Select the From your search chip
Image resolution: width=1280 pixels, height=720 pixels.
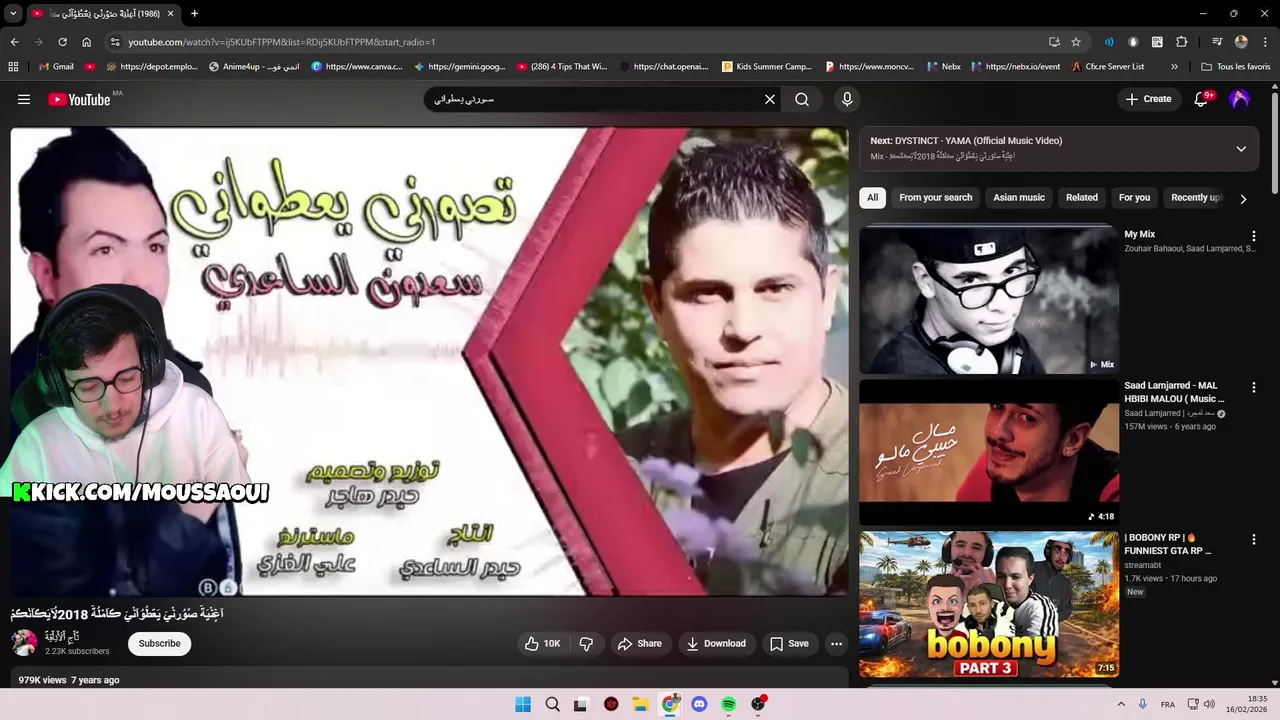click(x=935, y=198)
